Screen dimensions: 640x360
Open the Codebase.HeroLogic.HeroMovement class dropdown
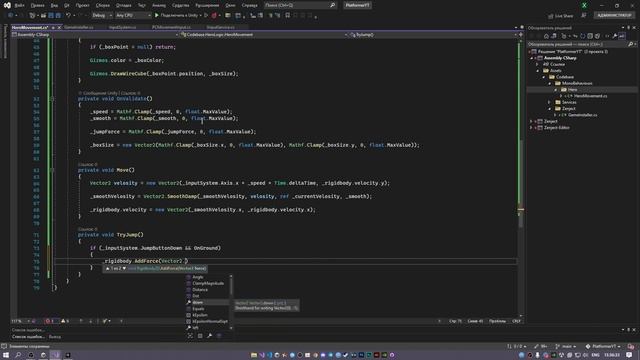(264, 35)
